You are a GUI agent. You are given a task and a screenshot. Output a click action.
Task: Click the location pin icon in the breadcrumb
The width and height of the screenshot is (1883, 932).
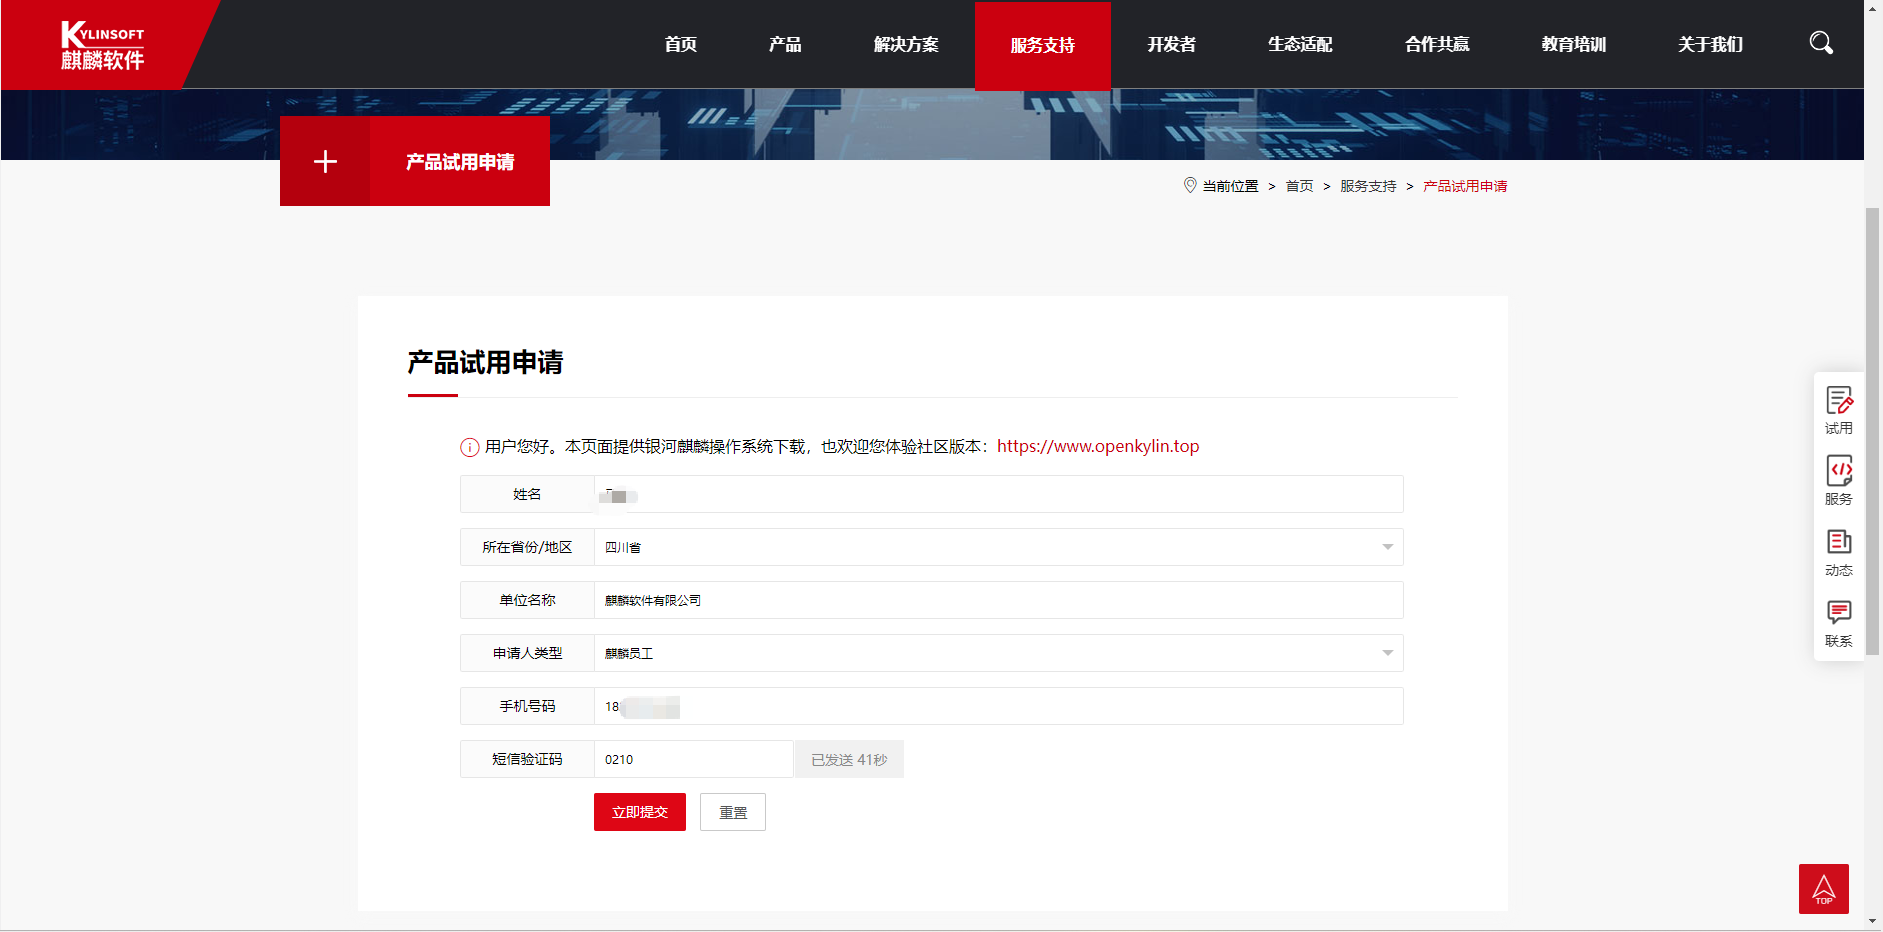1189,185
